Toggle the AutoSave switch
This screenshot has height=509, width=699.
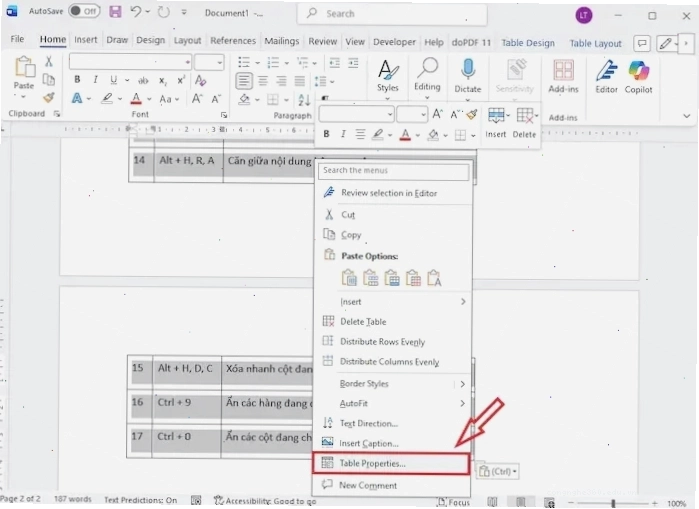pyautogui.click(x=84, y=11)
